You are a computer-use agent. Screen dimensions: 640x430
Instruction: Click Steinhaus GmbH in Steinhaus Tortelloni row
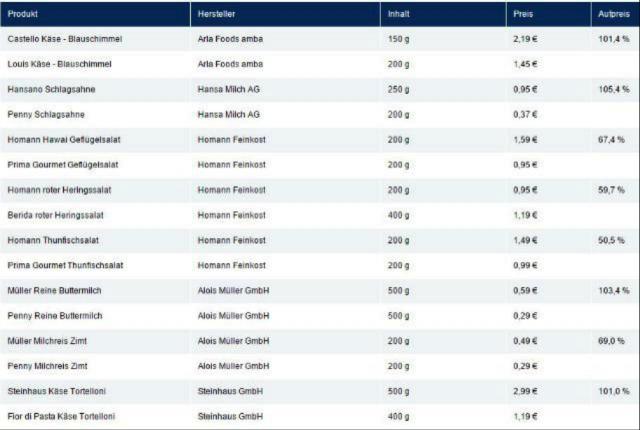230,391
